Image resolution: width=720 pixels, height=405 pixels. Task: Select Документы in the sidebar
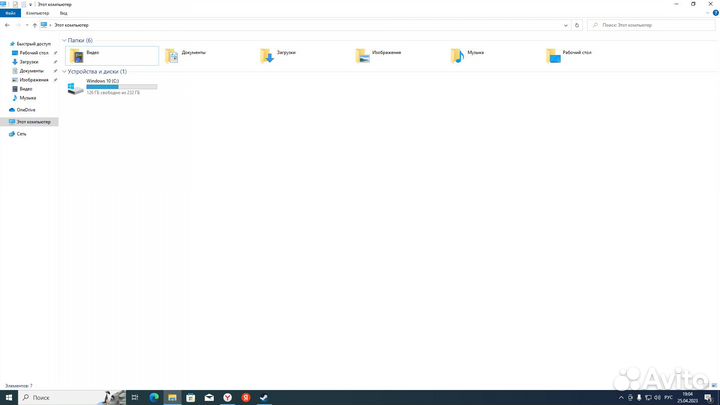coord(28,71)
